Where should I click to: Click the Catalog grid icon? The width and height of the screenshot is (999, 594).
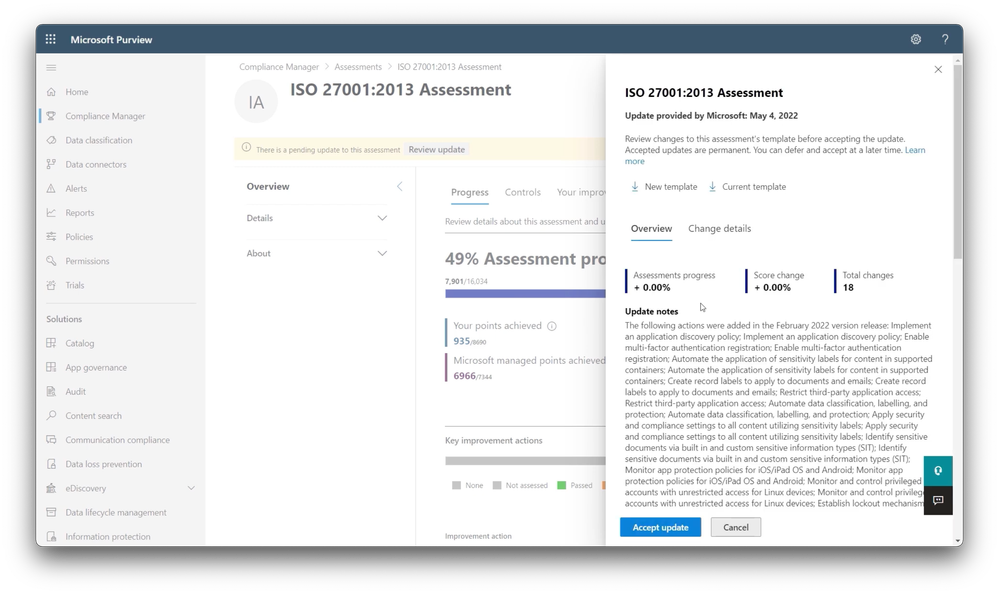tap(51, 343)
